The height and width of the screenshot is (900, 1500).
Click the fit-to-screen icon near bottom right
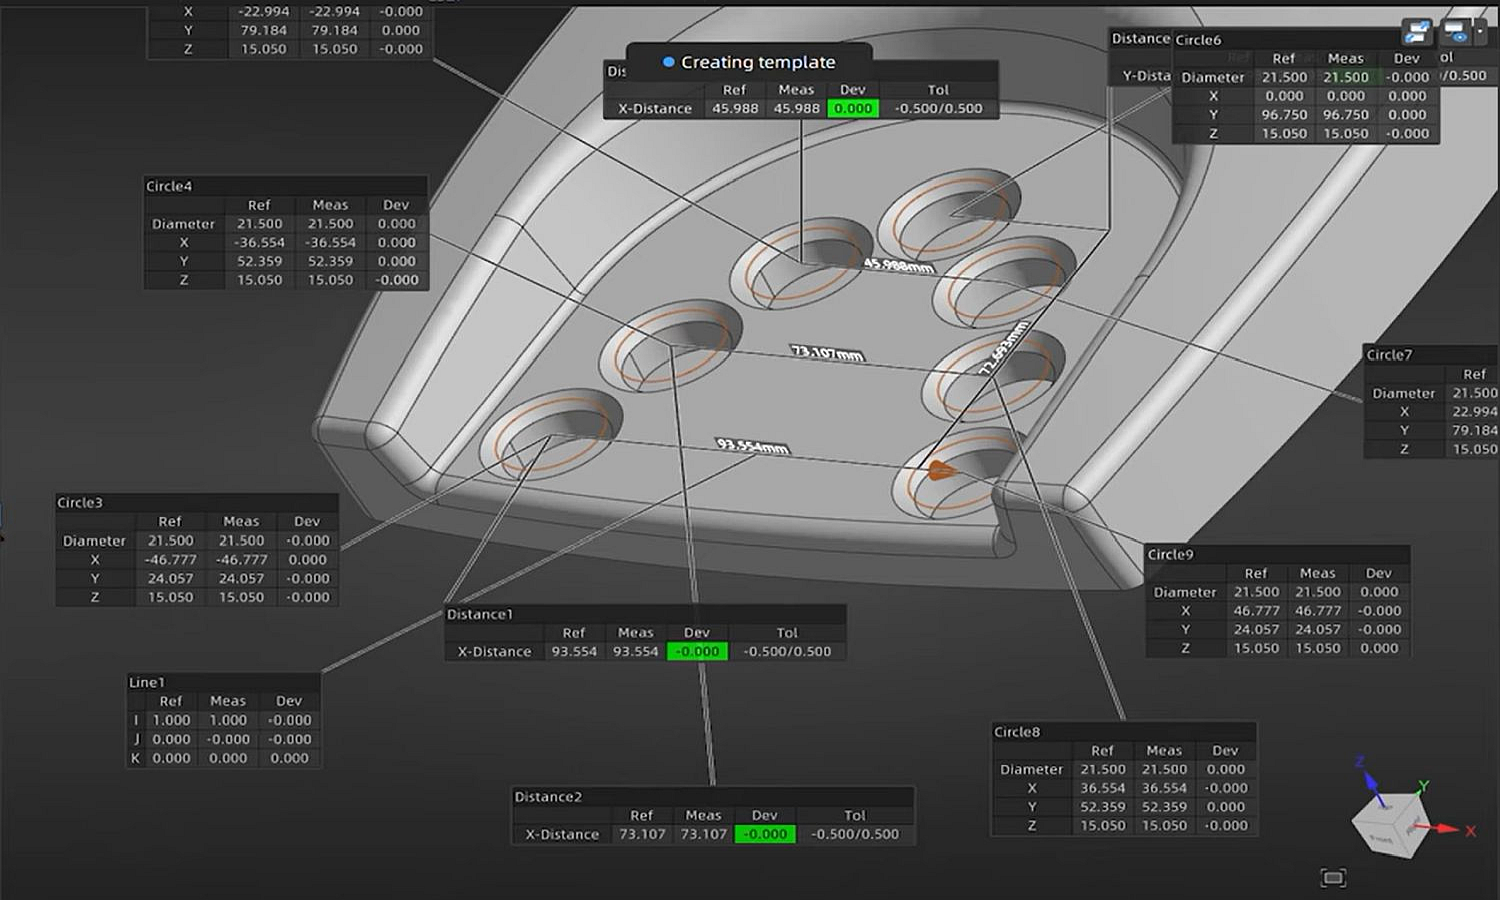(x=1334, y=878)
